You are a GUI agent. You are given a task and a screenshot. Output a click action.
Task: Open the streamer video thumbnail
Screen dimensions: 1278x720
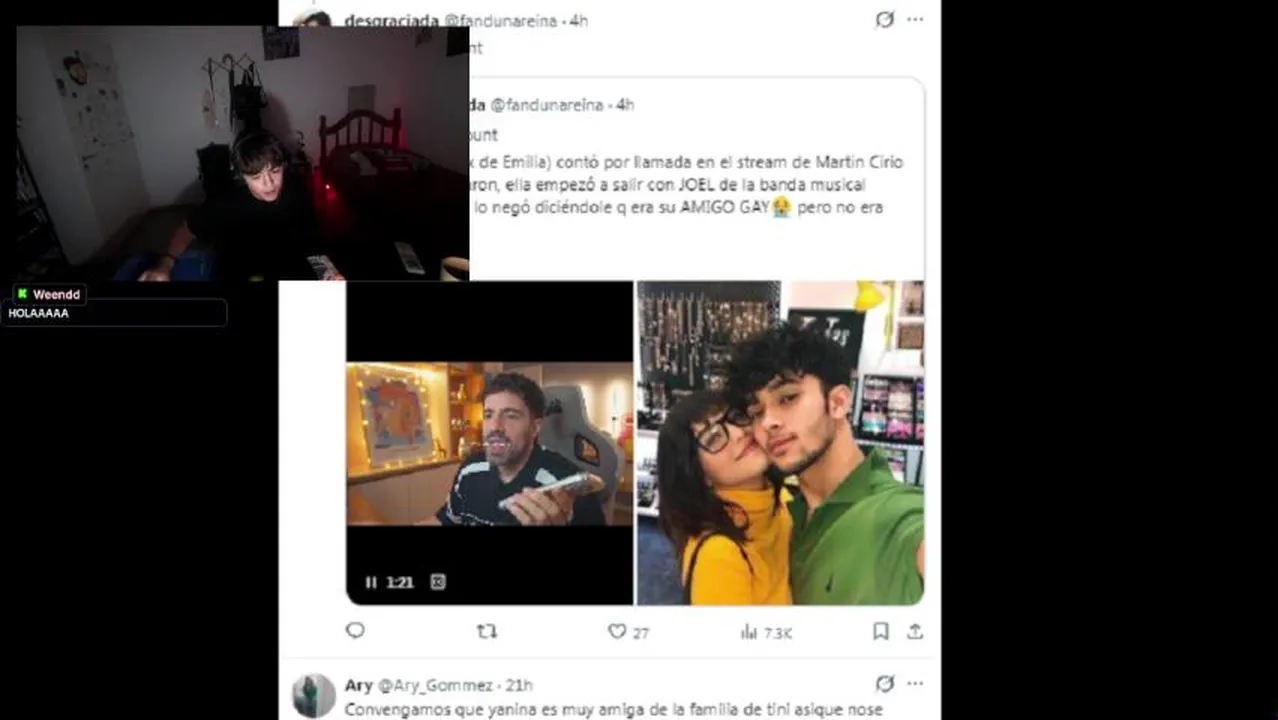click(x=490, y=443)
